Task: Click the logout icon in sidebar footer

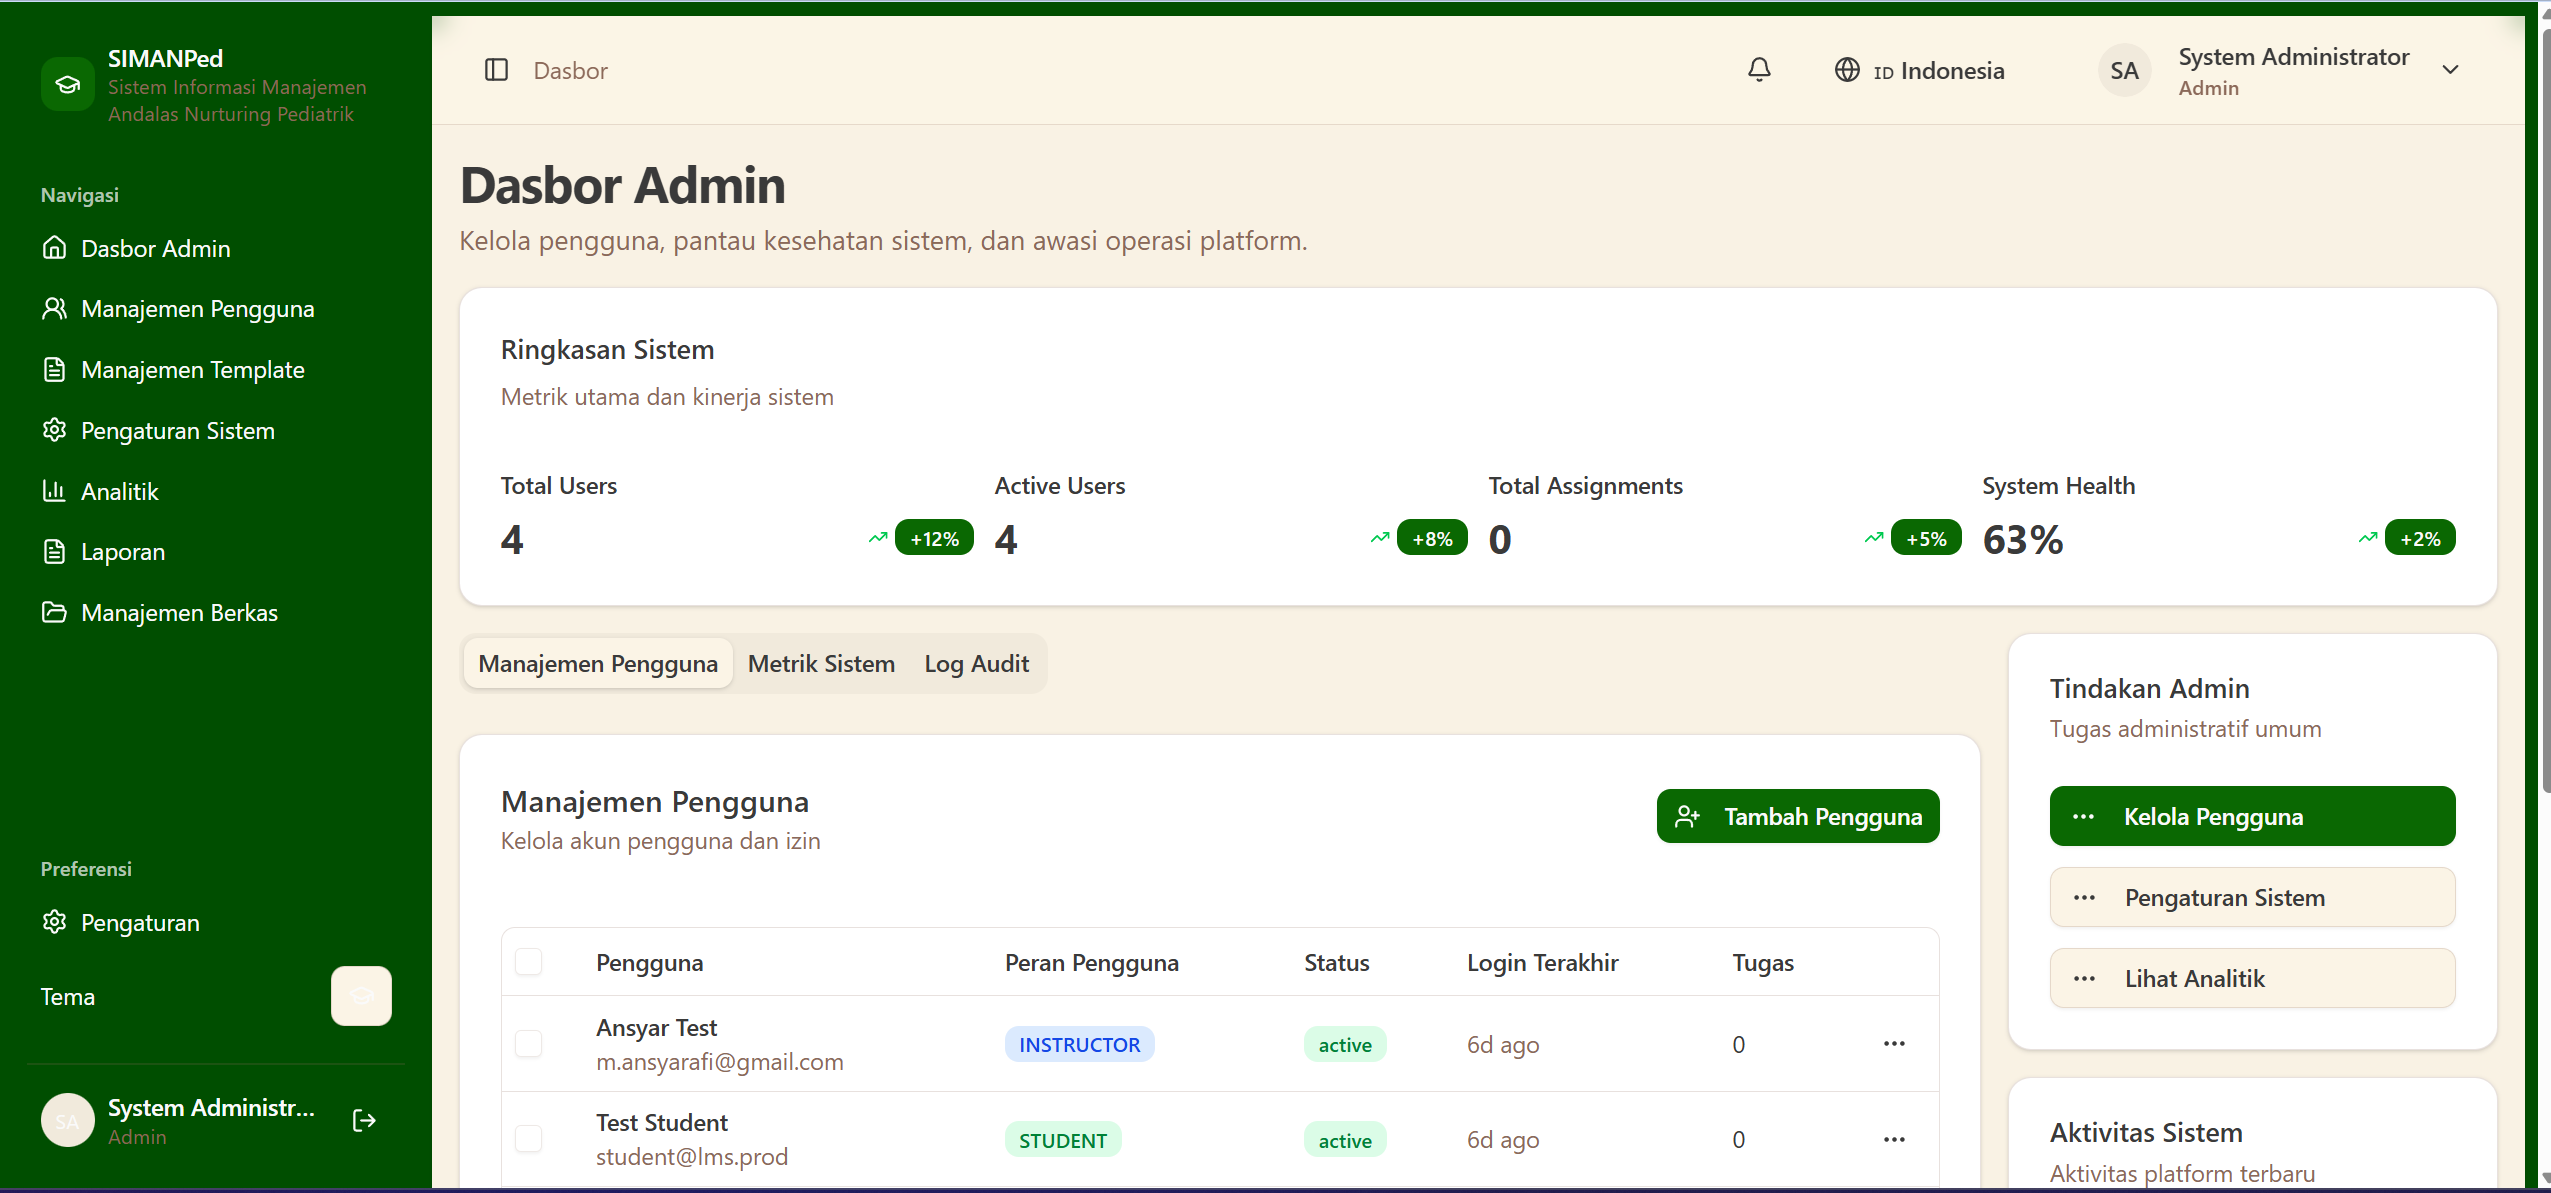Action: pos(365,1120)
